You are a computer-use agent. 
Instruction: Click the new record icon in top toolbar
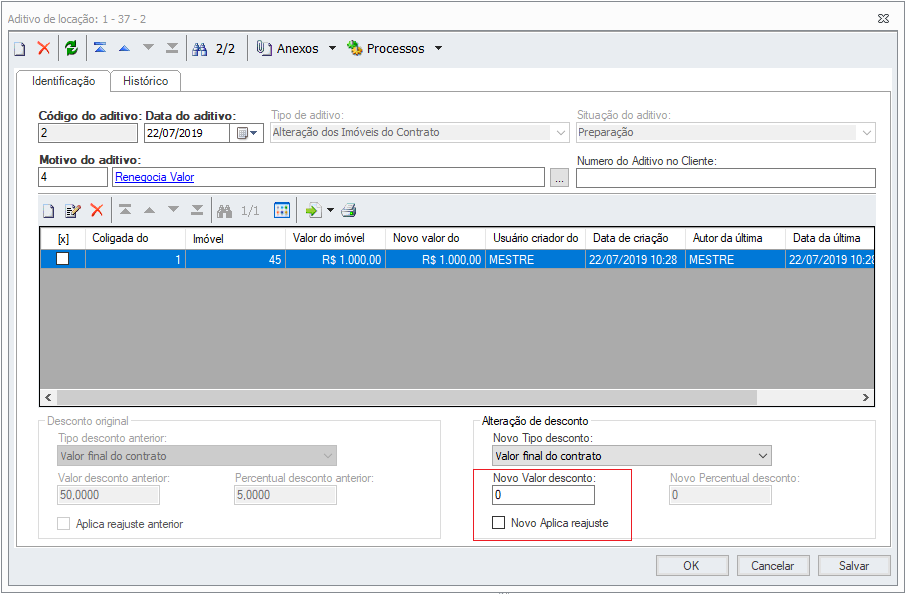coord(20,48)
